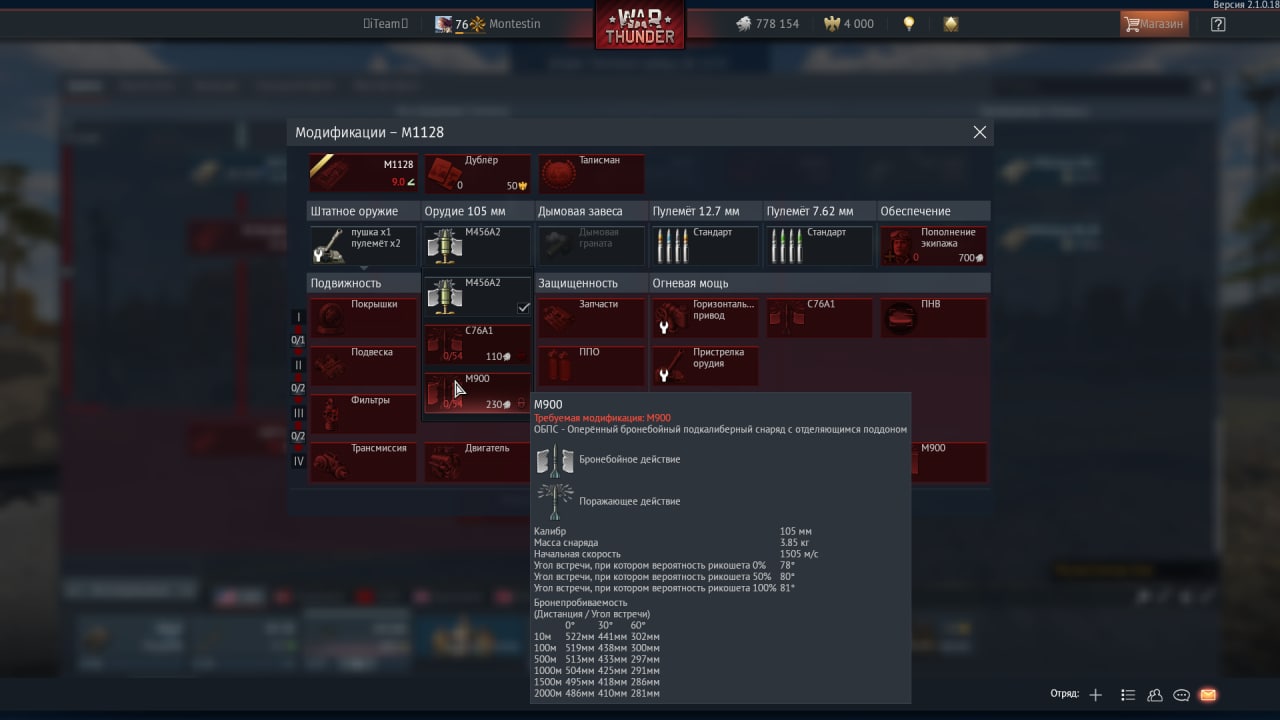Click the iTeam squadron tag
The height and width of the screenshot is (720, 1280).
(385, 24)
